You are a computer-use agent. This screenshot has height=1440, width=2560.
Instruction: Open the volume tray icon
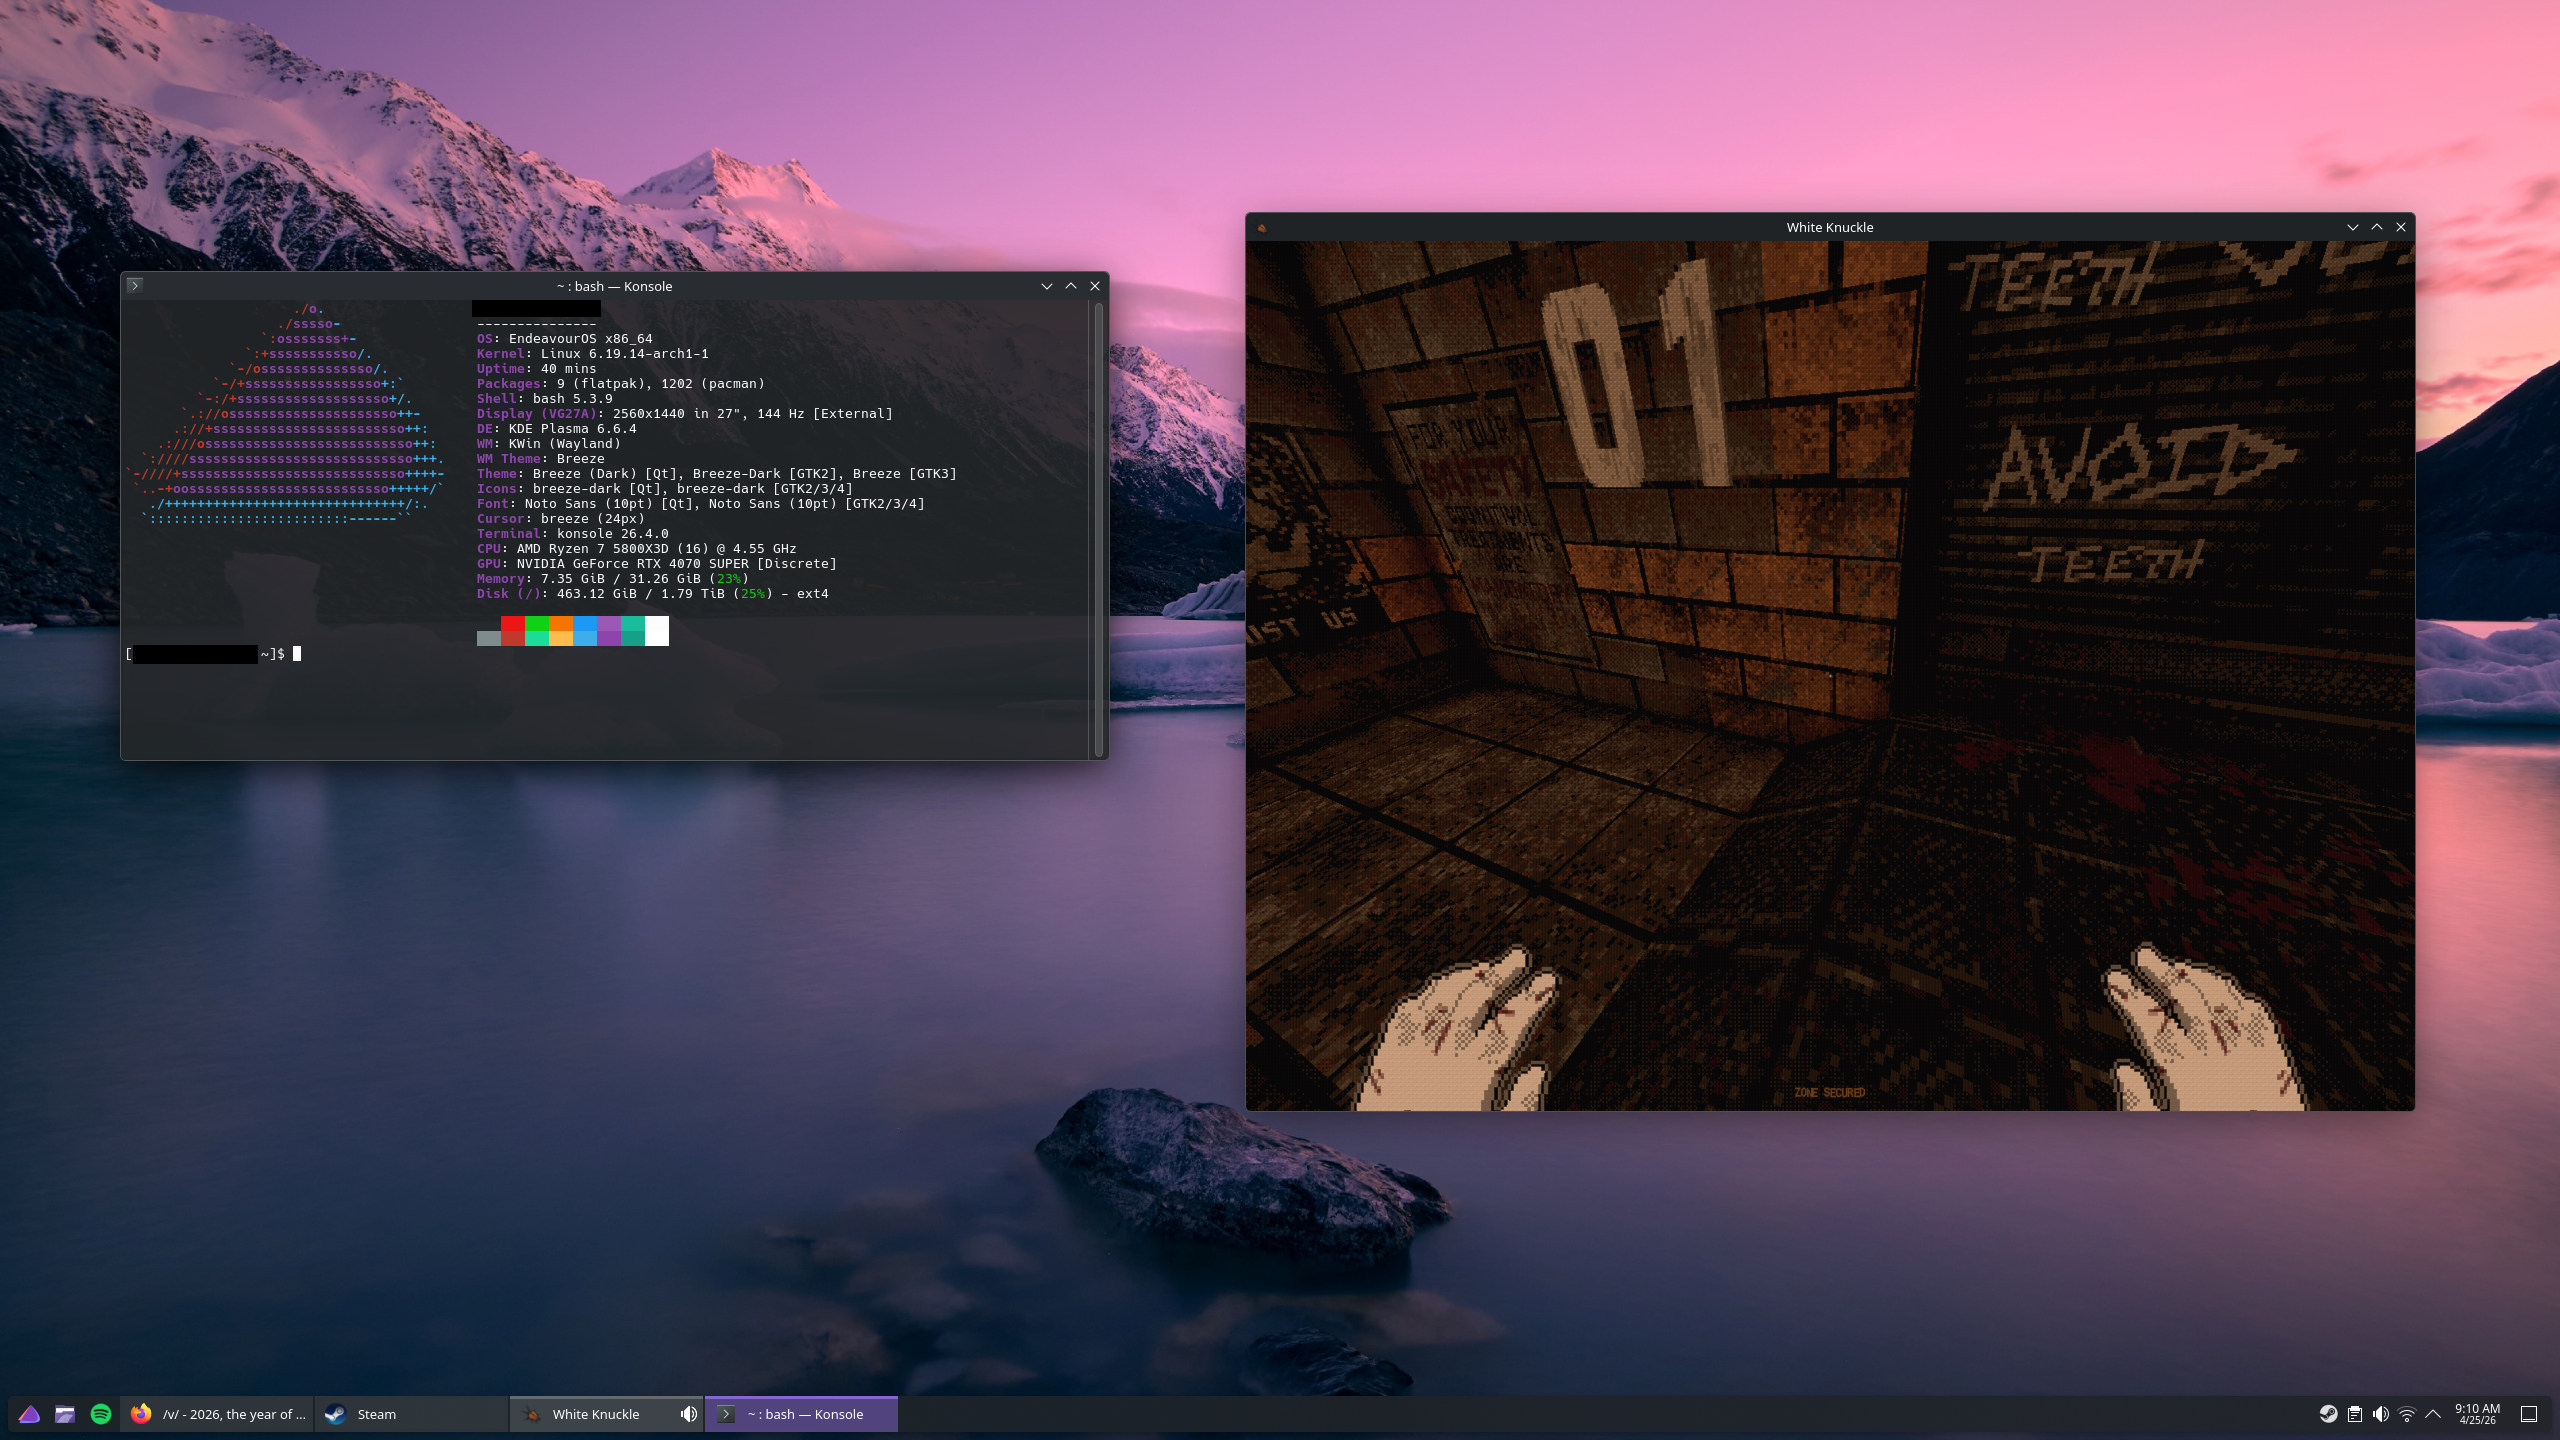pyautogui.click(x=2381, y=1414)
